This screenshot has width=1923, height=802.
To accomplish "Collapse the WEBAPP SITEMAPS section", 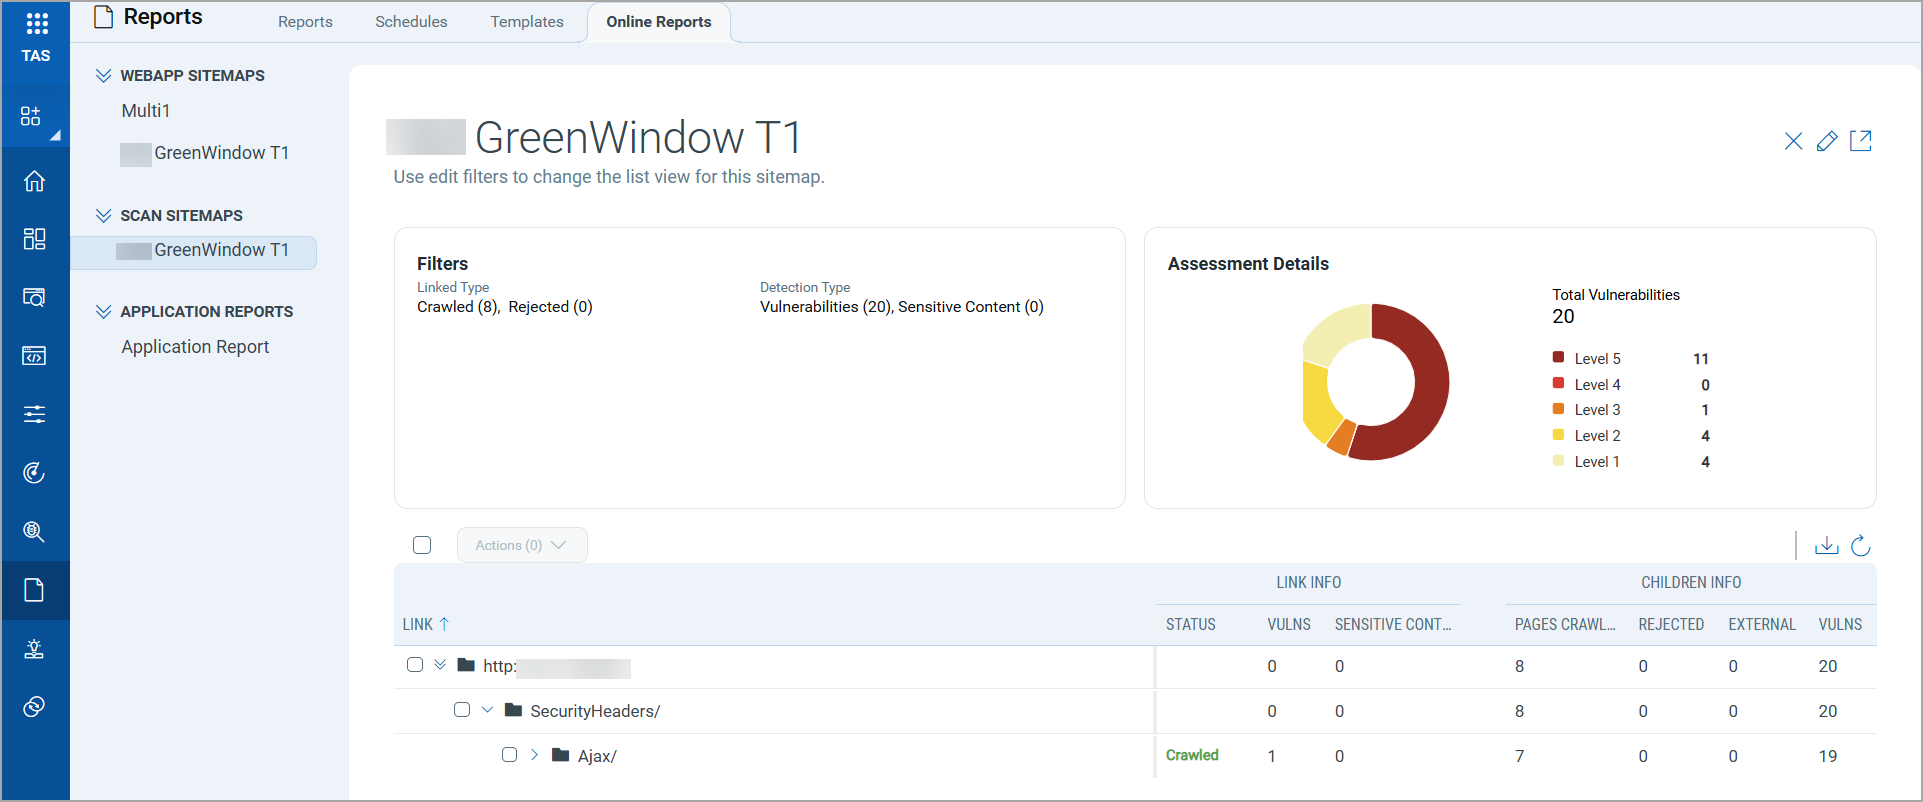I will click(103, 76).
